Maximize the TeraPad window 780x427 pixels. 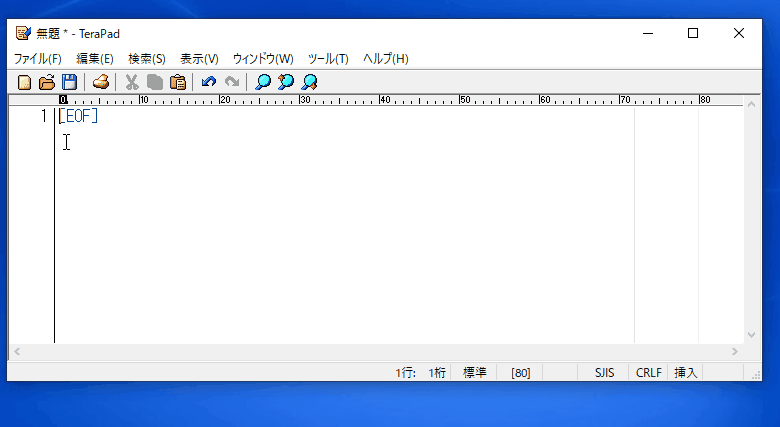tap(693, 33)
